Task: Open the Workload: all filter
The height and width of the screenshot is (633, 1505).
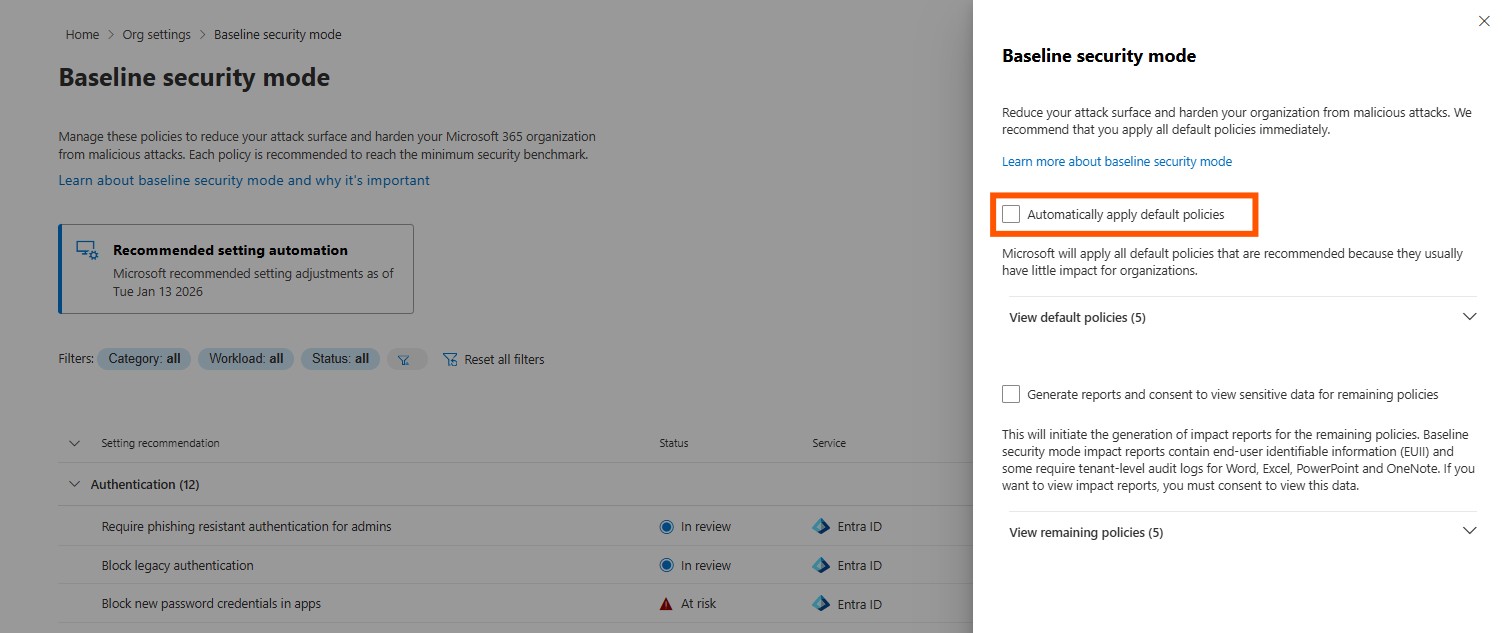Action: 245,359
